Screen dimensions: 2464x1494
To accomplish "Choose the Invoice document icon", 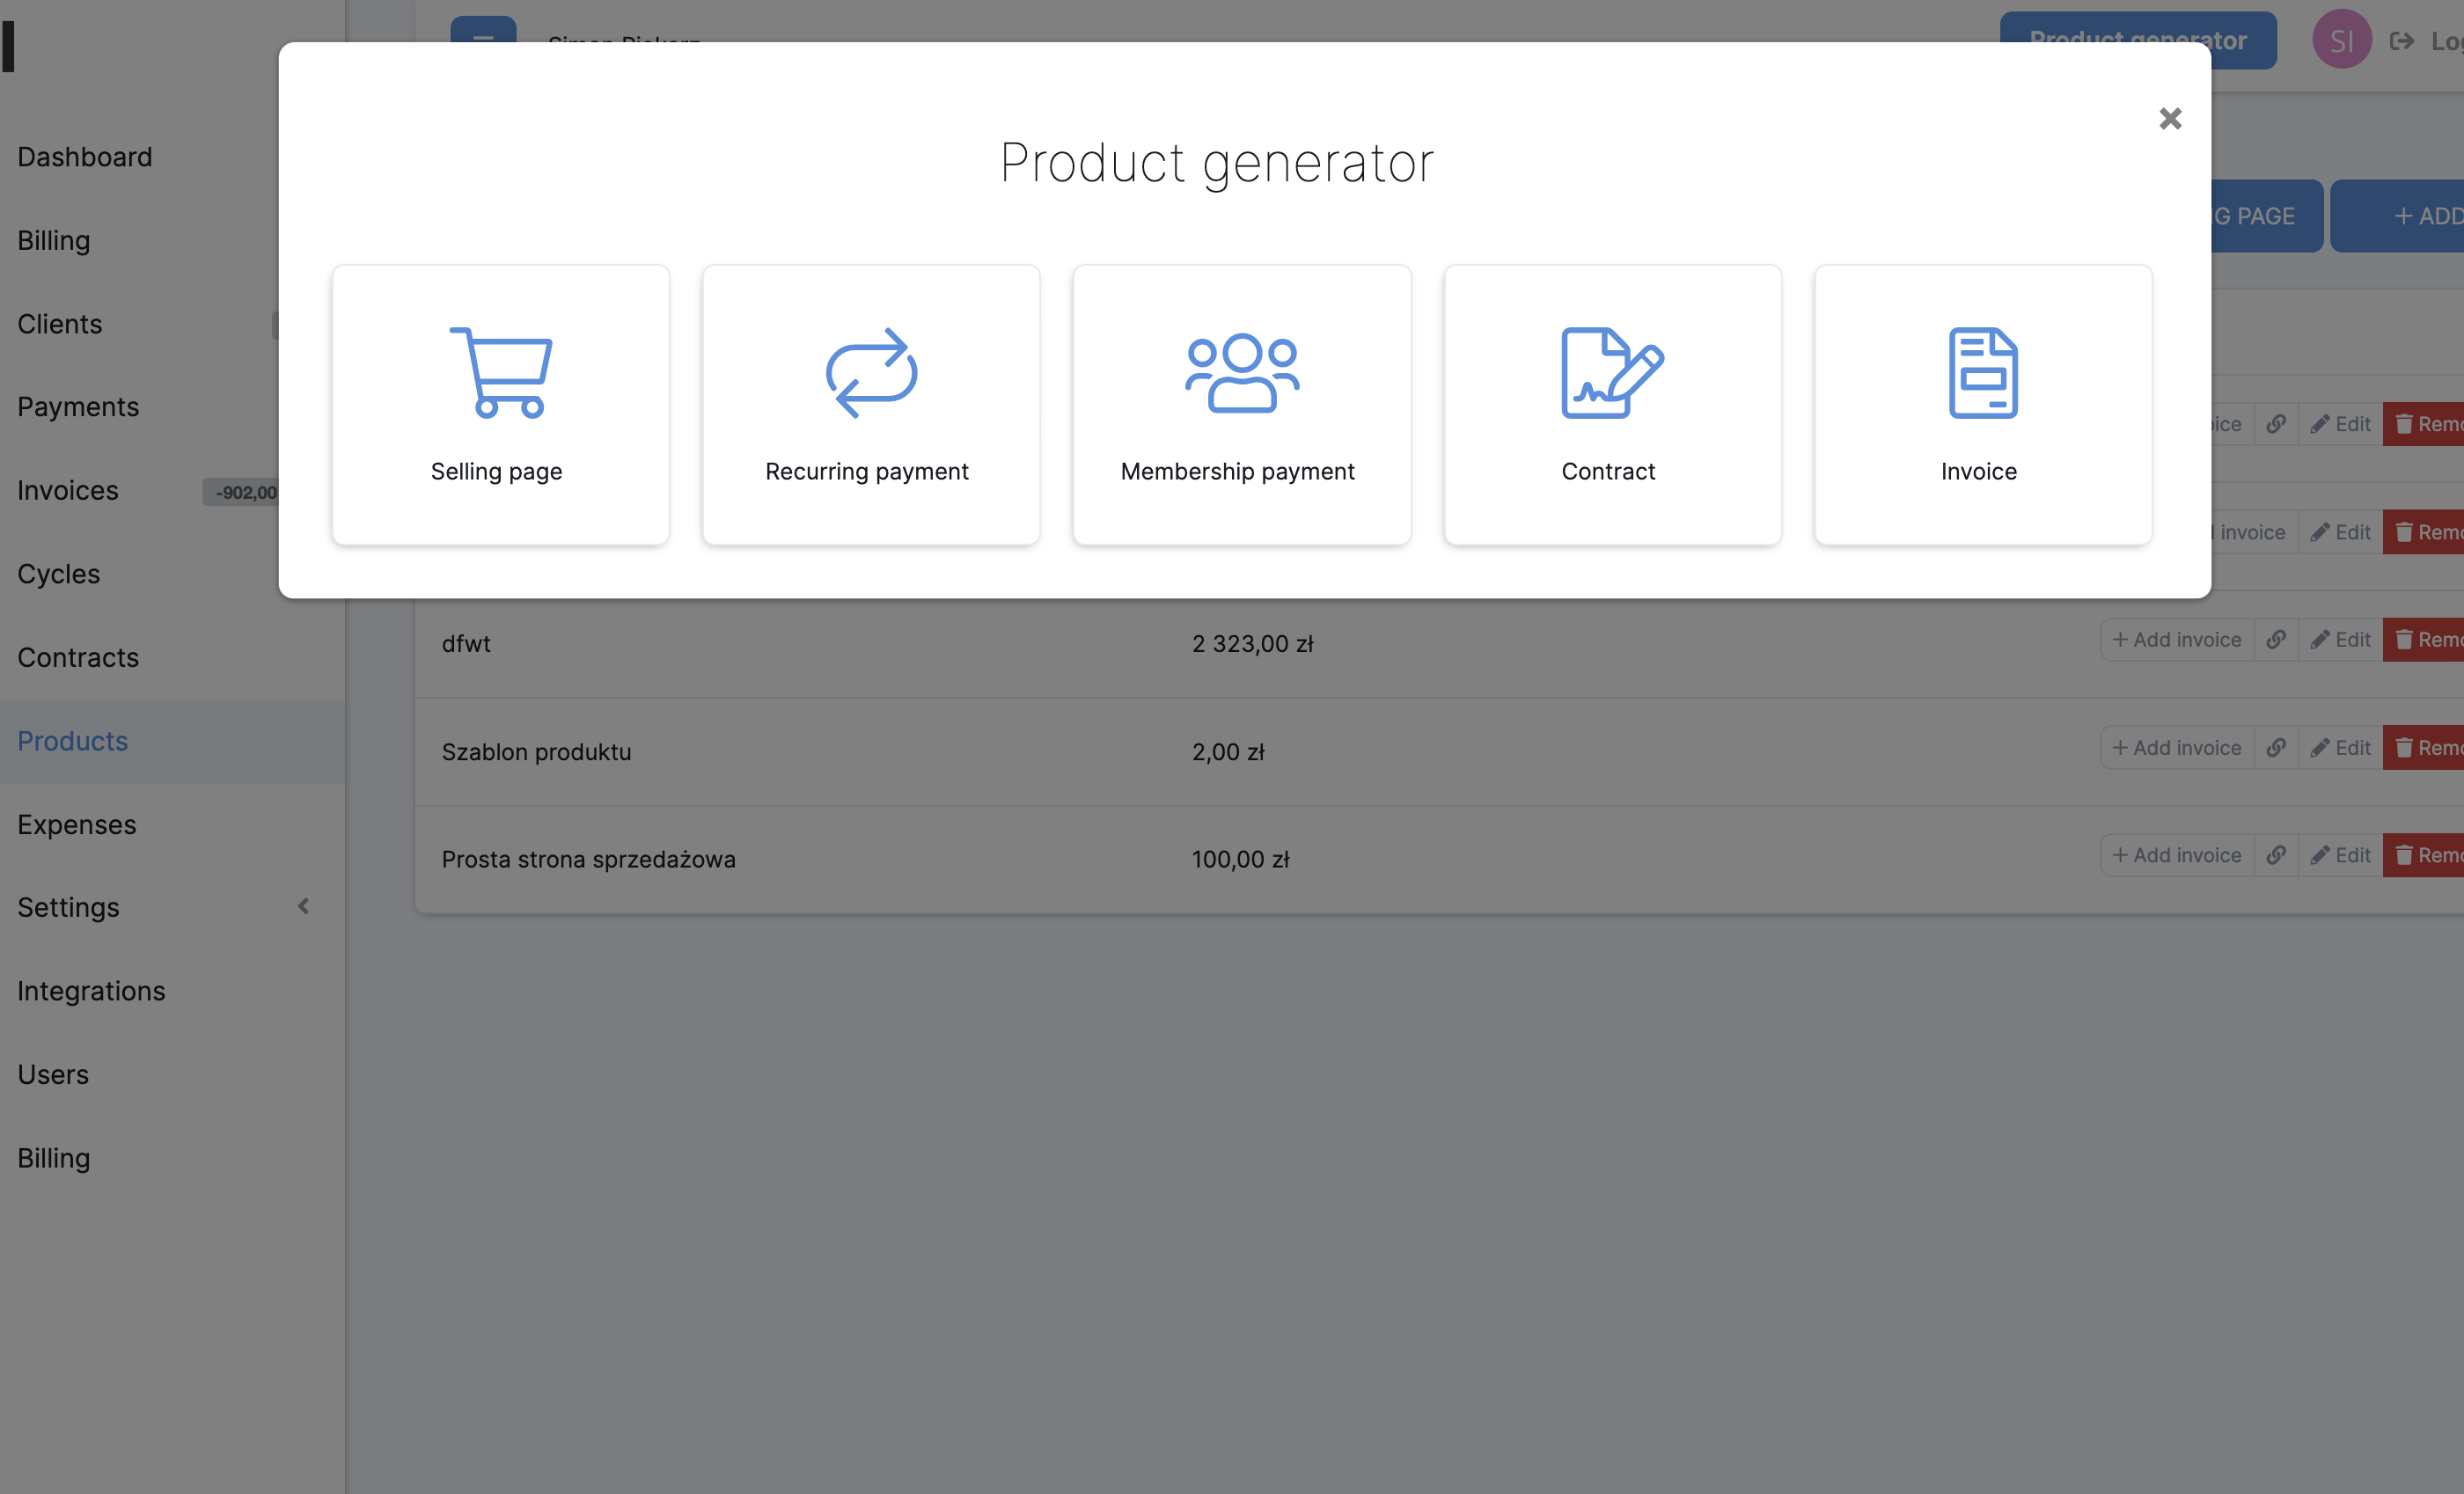I will 1982,372.
